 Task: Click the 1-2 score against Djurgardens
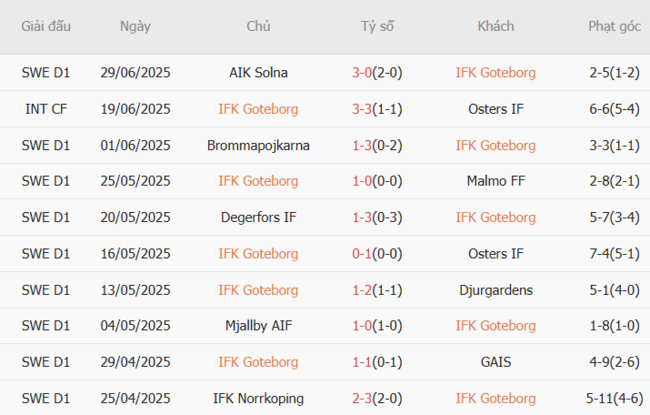(362, 290)
